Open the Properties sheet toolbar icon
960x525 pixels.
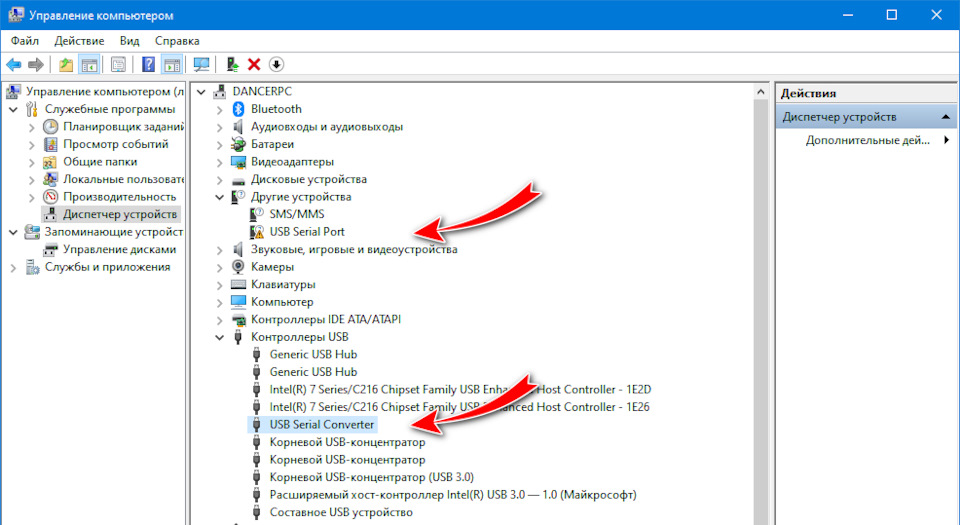point(118,64)
